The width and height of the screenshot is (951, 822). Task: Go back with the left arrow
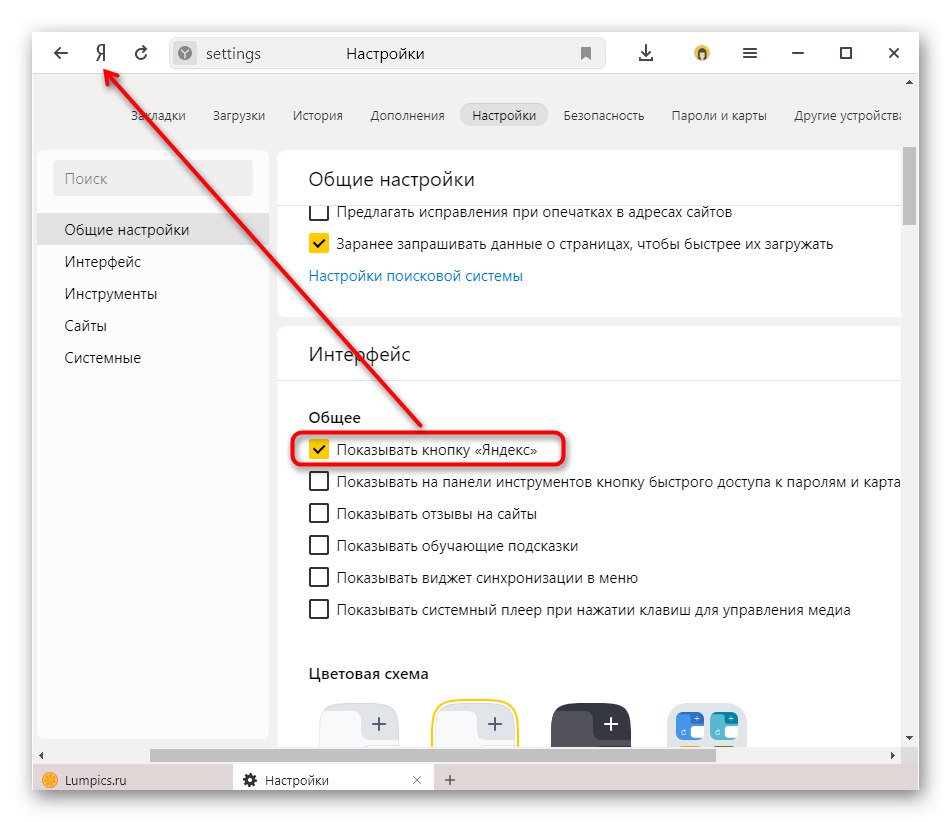pos(61,53)
